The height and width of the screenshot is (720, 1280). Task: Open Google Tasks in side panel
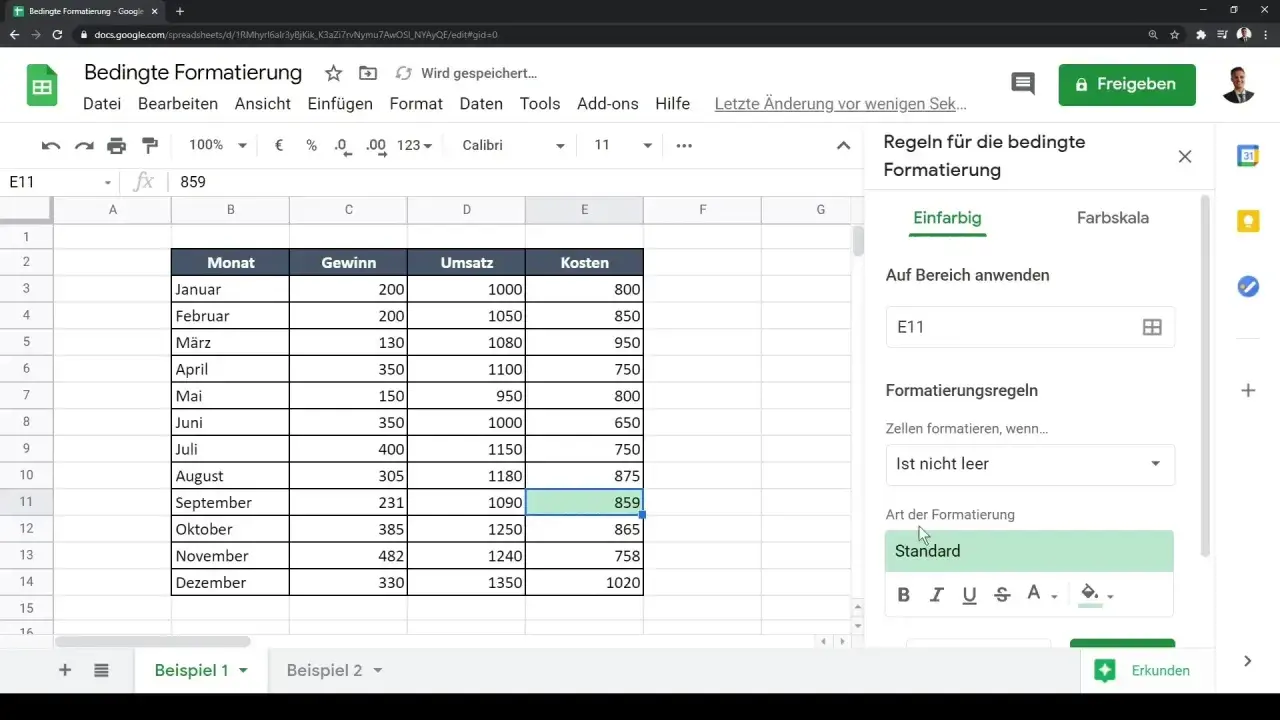(x=1248, y=287)
